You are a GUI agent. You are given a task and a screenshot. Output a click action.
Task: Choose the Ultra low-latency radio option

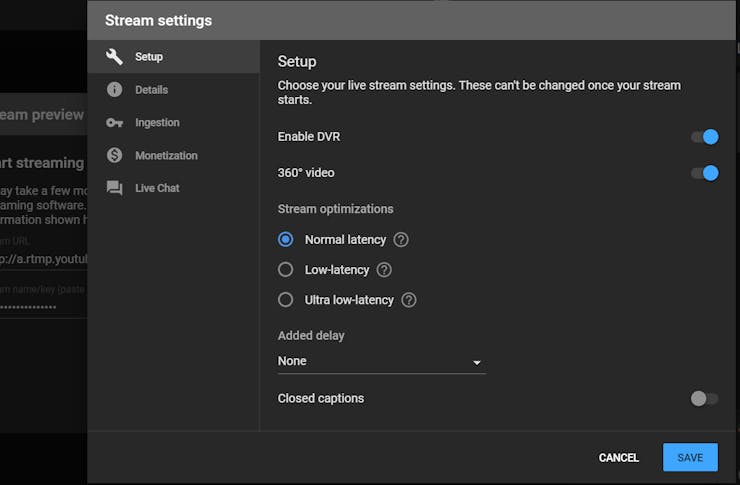(x=286, y=300)
